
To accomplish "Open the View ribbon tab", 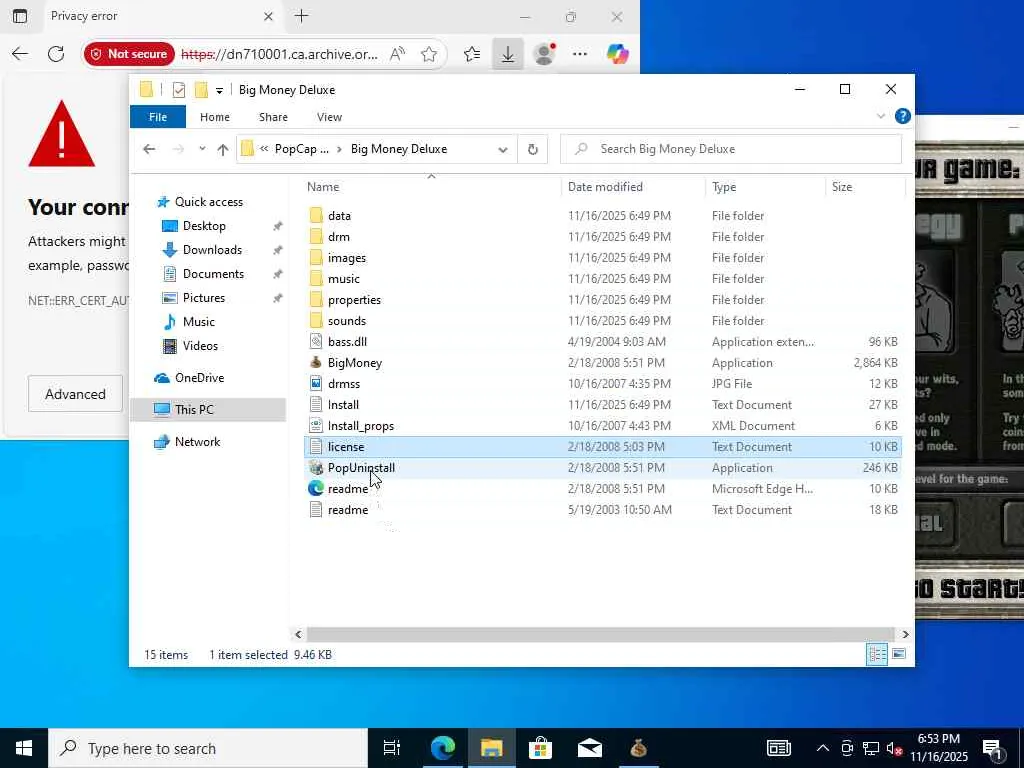I will (x=329, y=117).
